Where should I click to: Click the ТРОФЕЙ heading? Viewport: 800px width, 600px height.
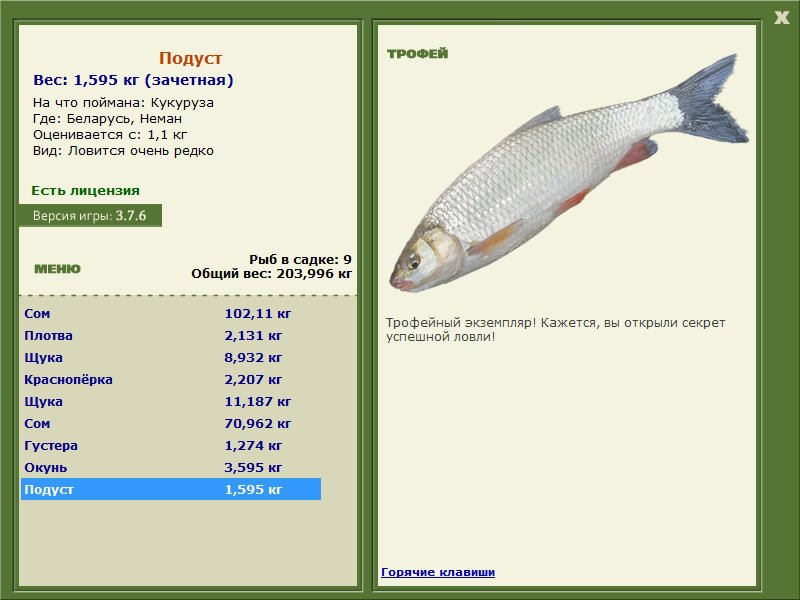click(417, 54)
